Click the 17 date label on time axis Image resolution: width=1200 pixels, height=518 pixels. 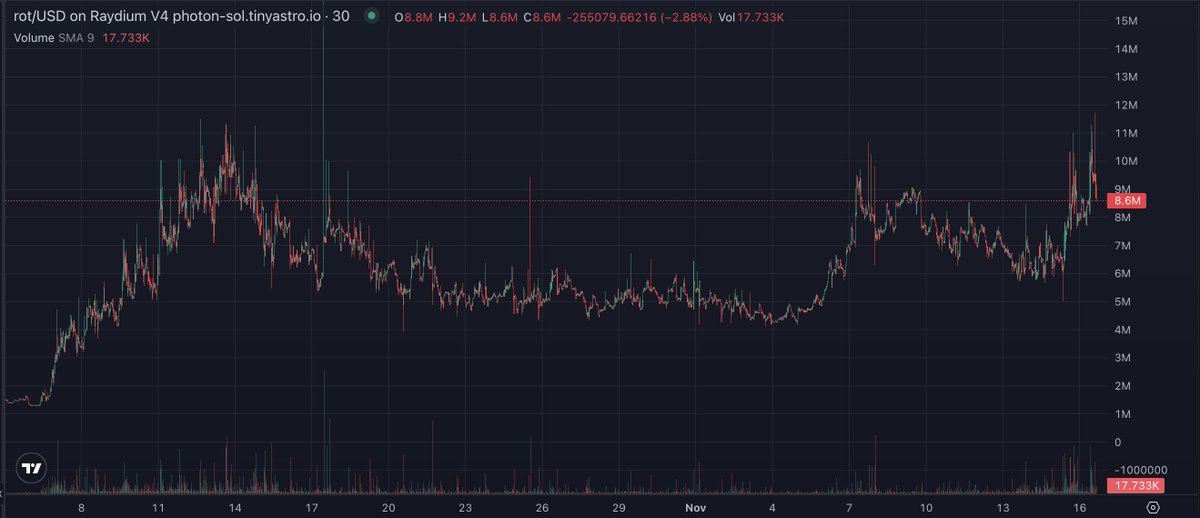(x=310, y=508)
